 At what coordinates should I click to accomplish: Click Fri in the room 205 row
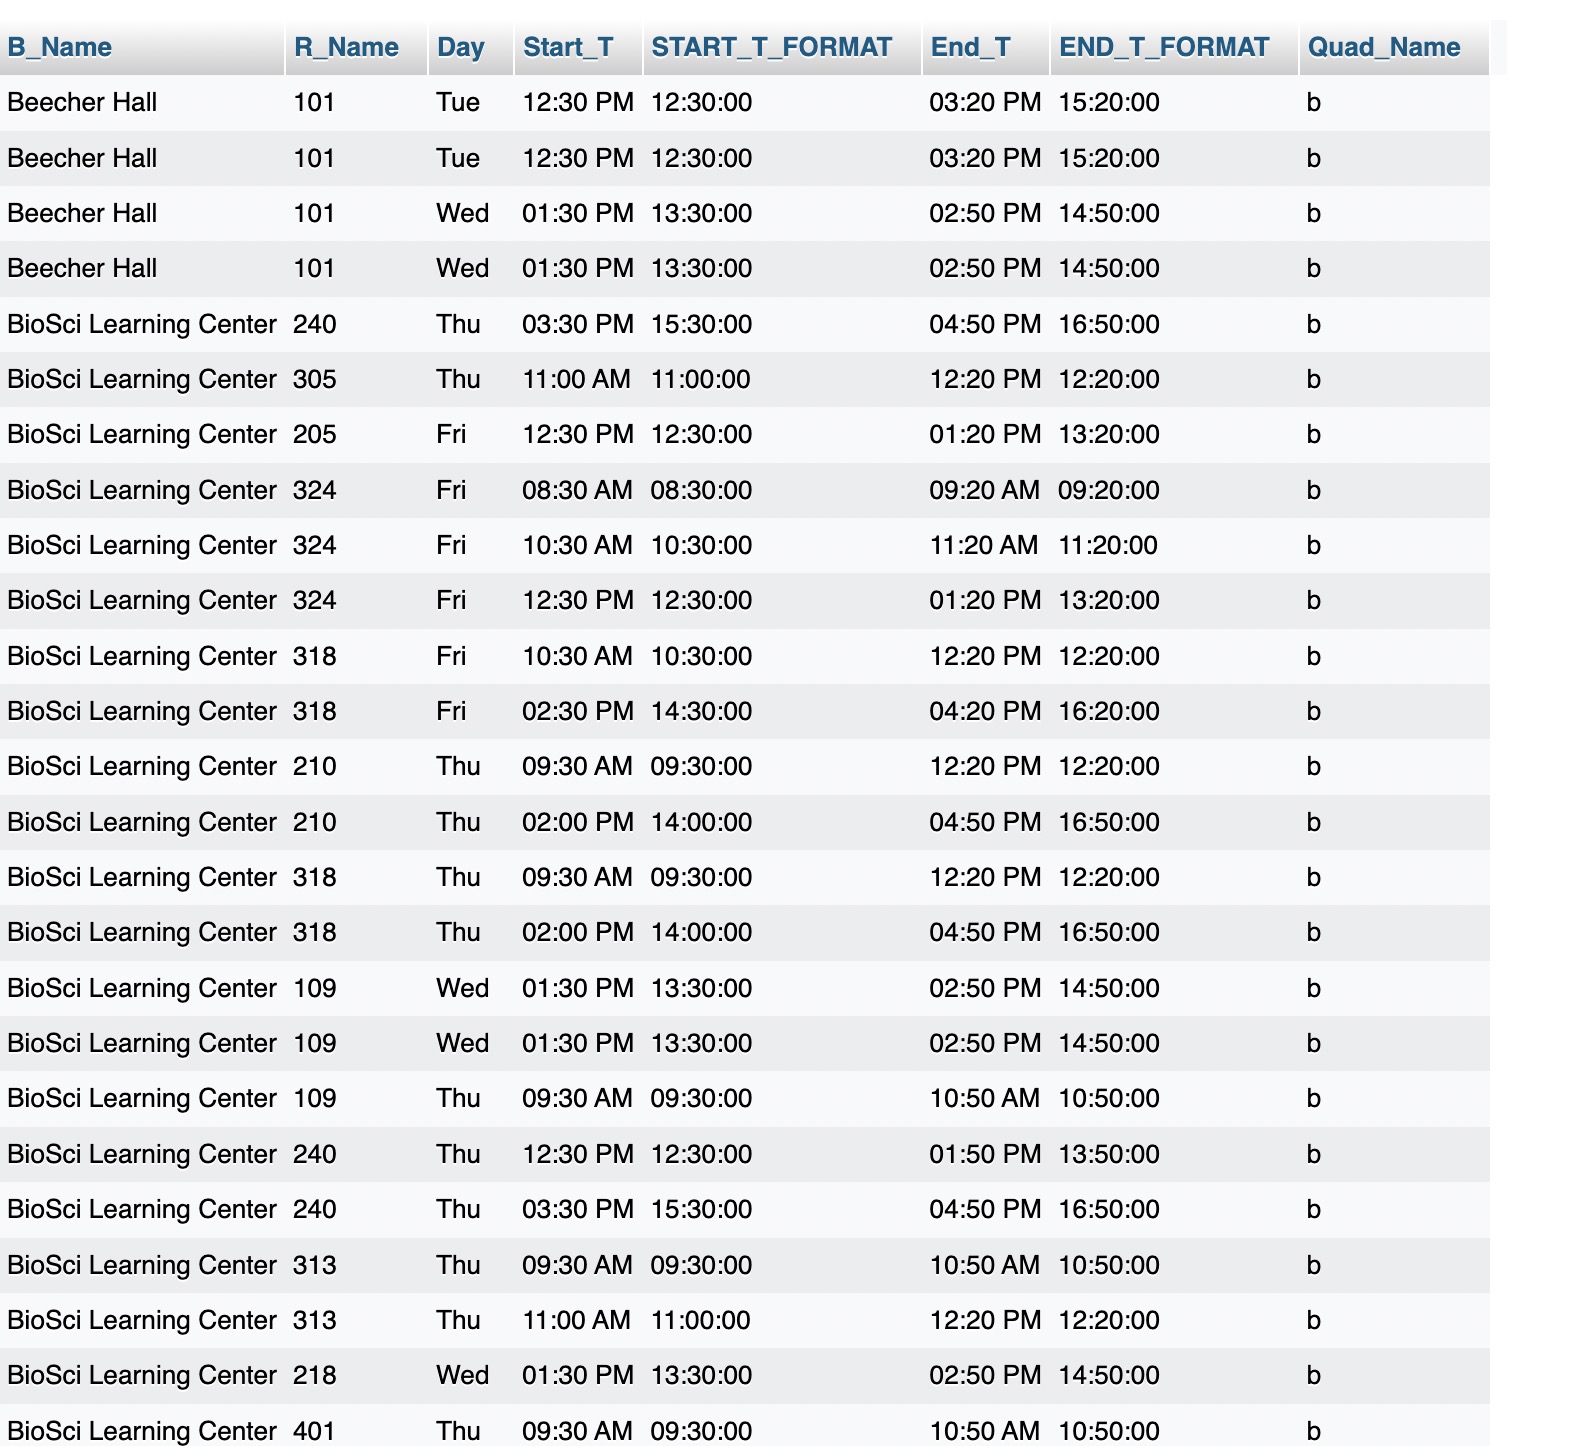[x=451, y=434]
